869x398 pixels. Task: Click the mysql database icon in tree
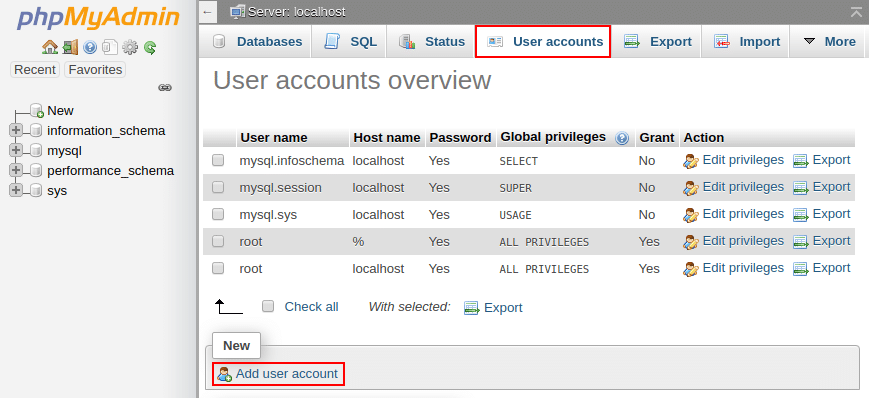pos(36,151)
